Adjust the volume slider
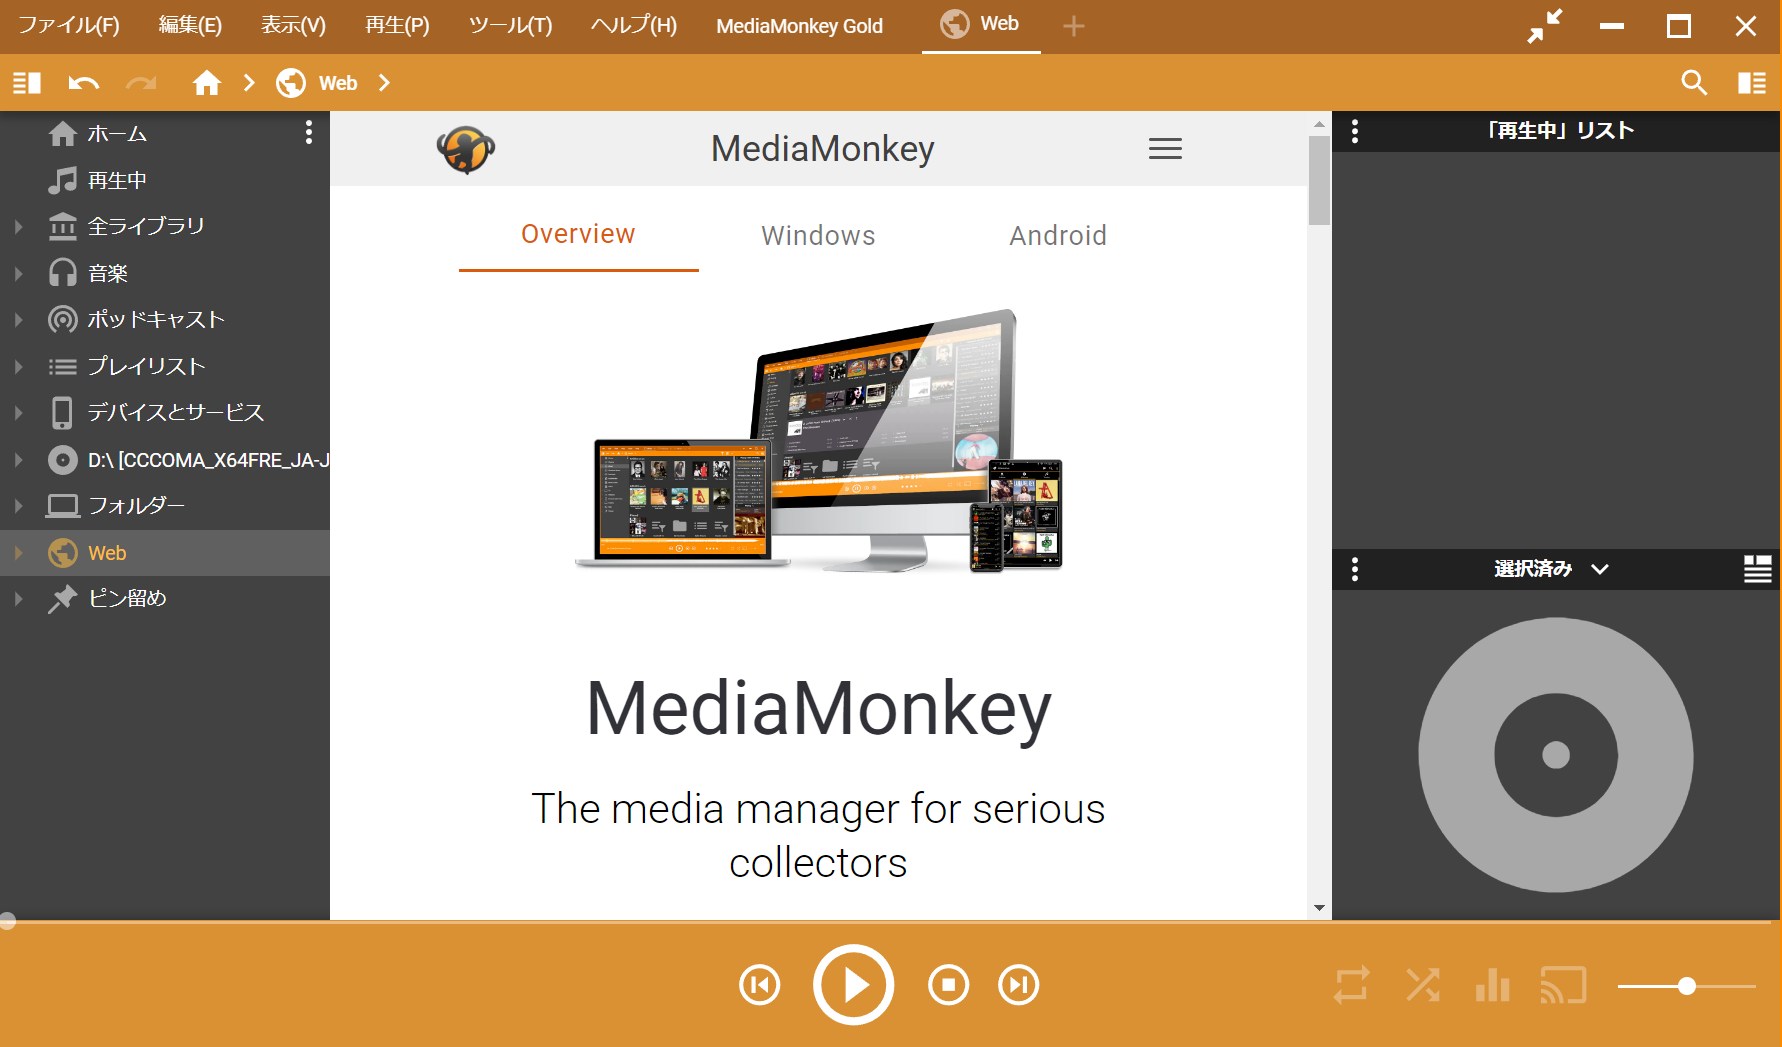This screenshot has width=1782, height=1047. [x=1687, y=986]
